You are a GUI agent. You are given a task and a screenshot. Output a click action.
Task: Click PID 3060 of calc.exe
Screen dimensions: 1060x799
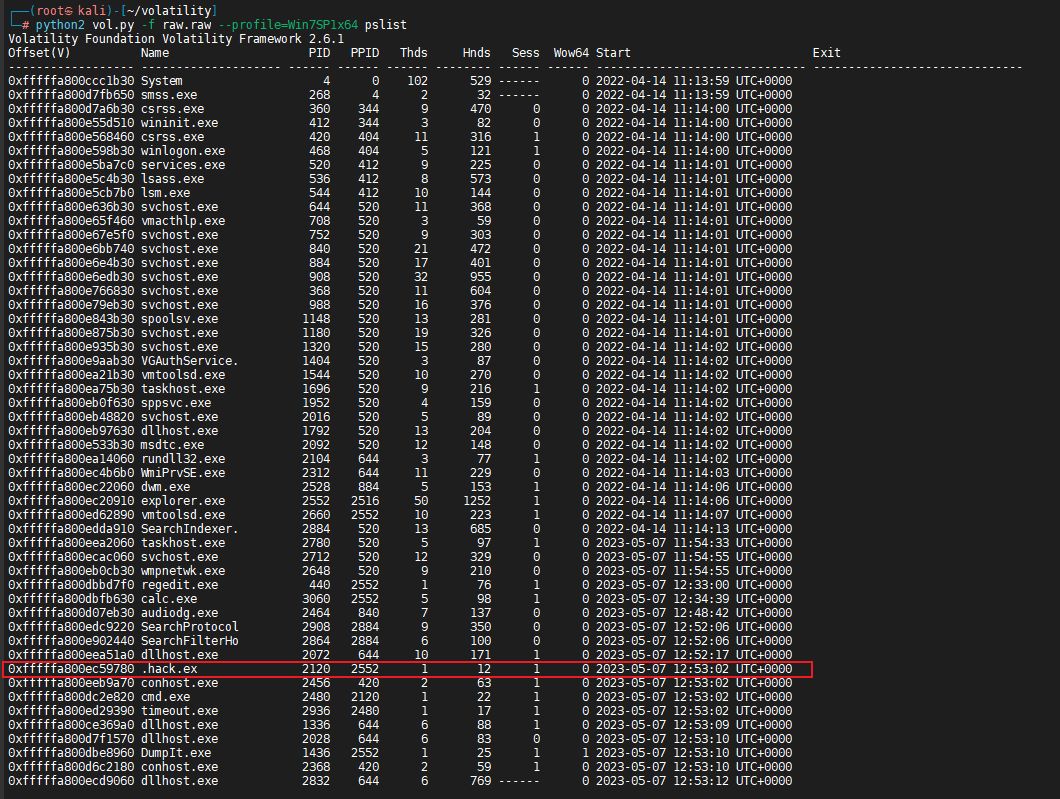point(316,599)
